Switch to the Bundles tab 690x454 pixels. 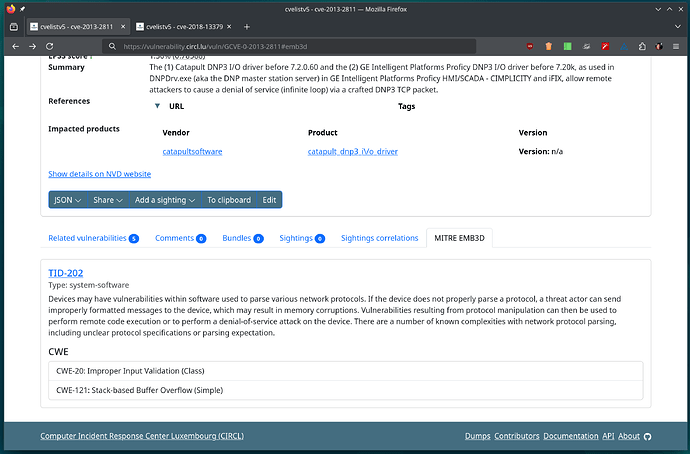point(242,238)
